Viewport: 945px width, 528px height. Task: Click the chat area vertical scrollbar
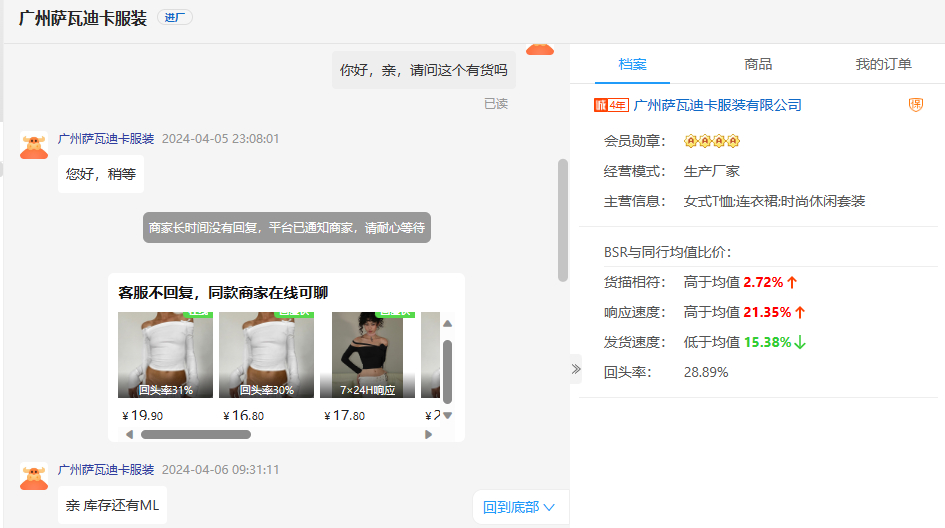pyautogui.click(x=563, y=220)
